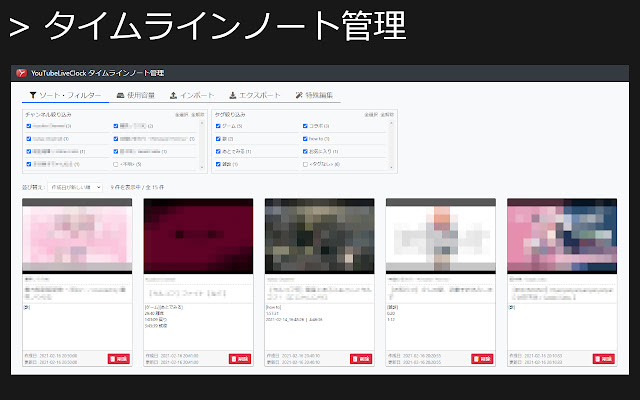
Task: Click the download icon beside エクスポート
Action: click(x=233, y=95)
